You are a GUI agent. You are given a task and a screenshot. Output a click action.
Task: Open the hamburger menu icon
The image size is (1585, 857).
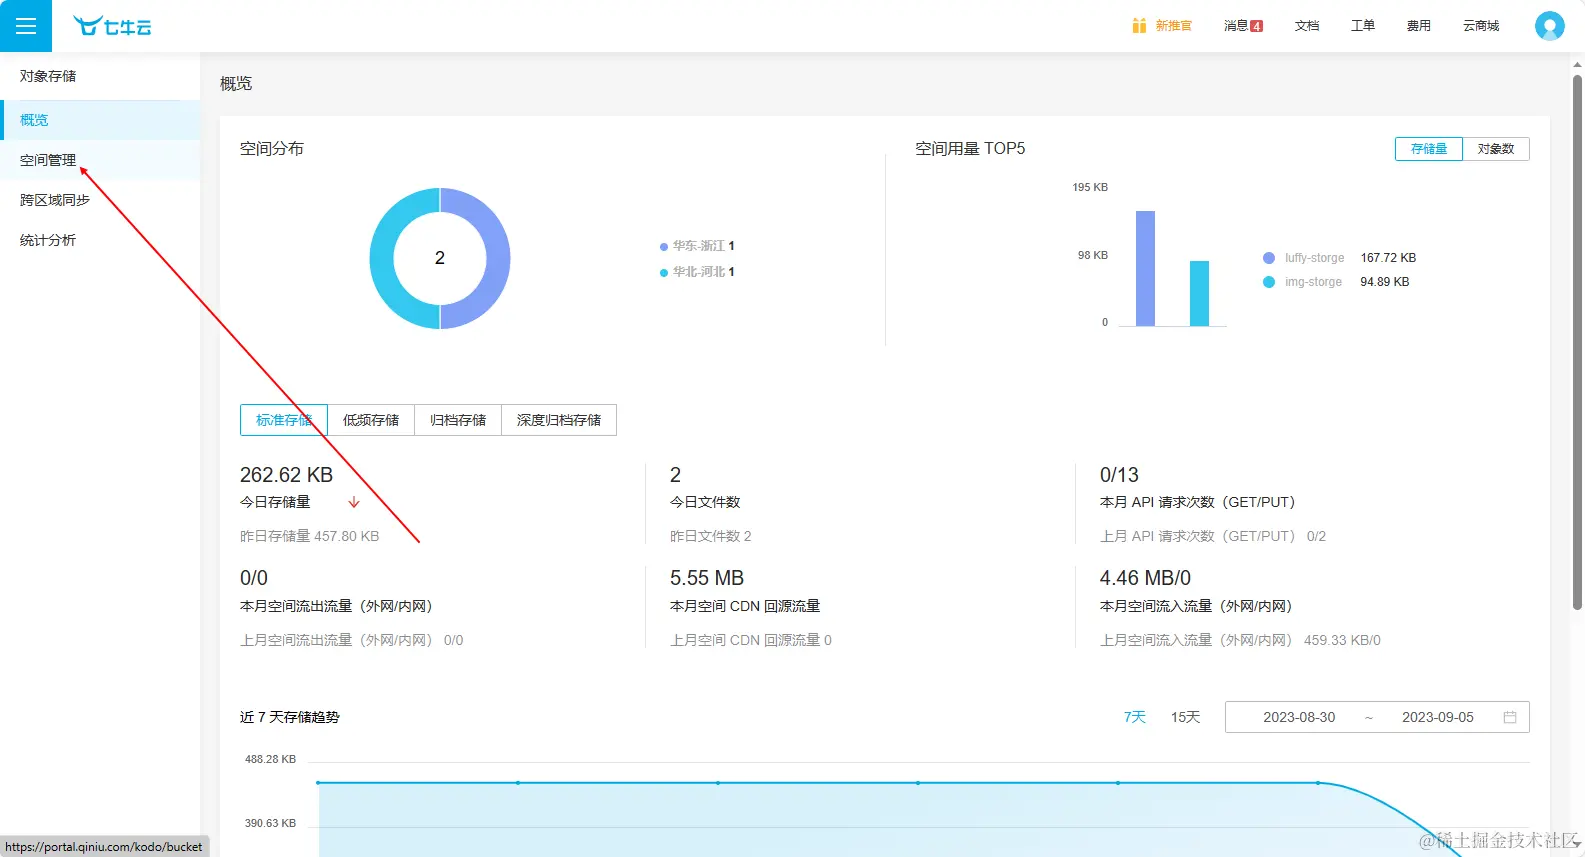pyautogui.click(x=26, y=26)
